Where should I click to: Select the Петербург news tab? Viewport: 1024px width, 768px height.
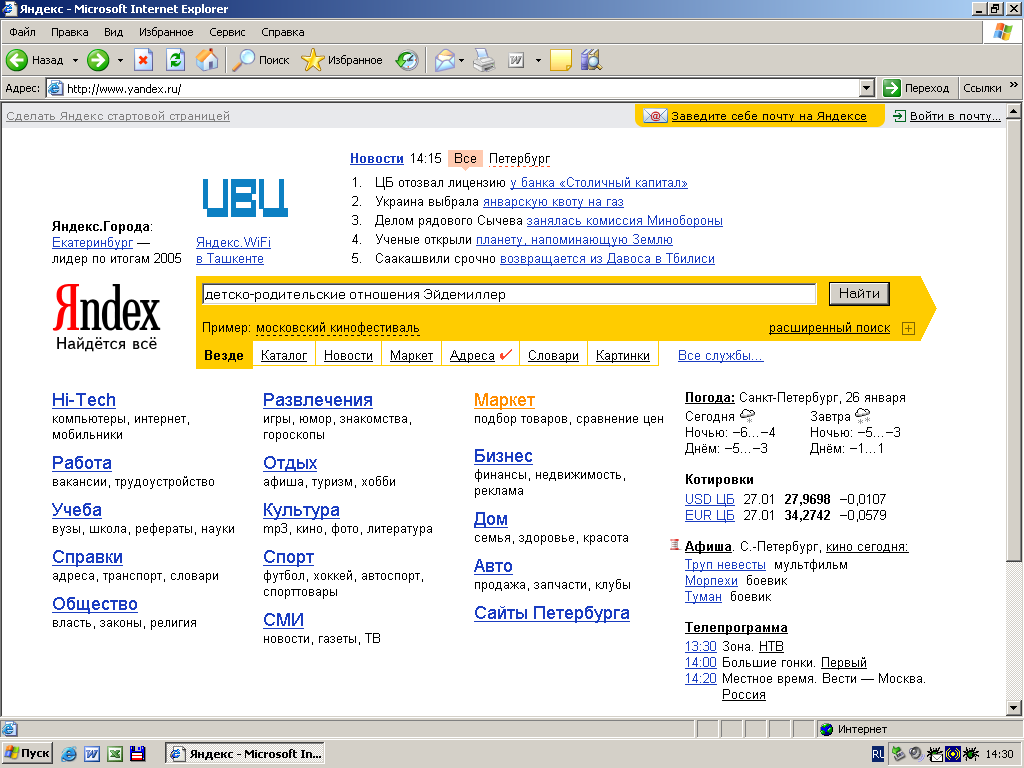(519, 159)
